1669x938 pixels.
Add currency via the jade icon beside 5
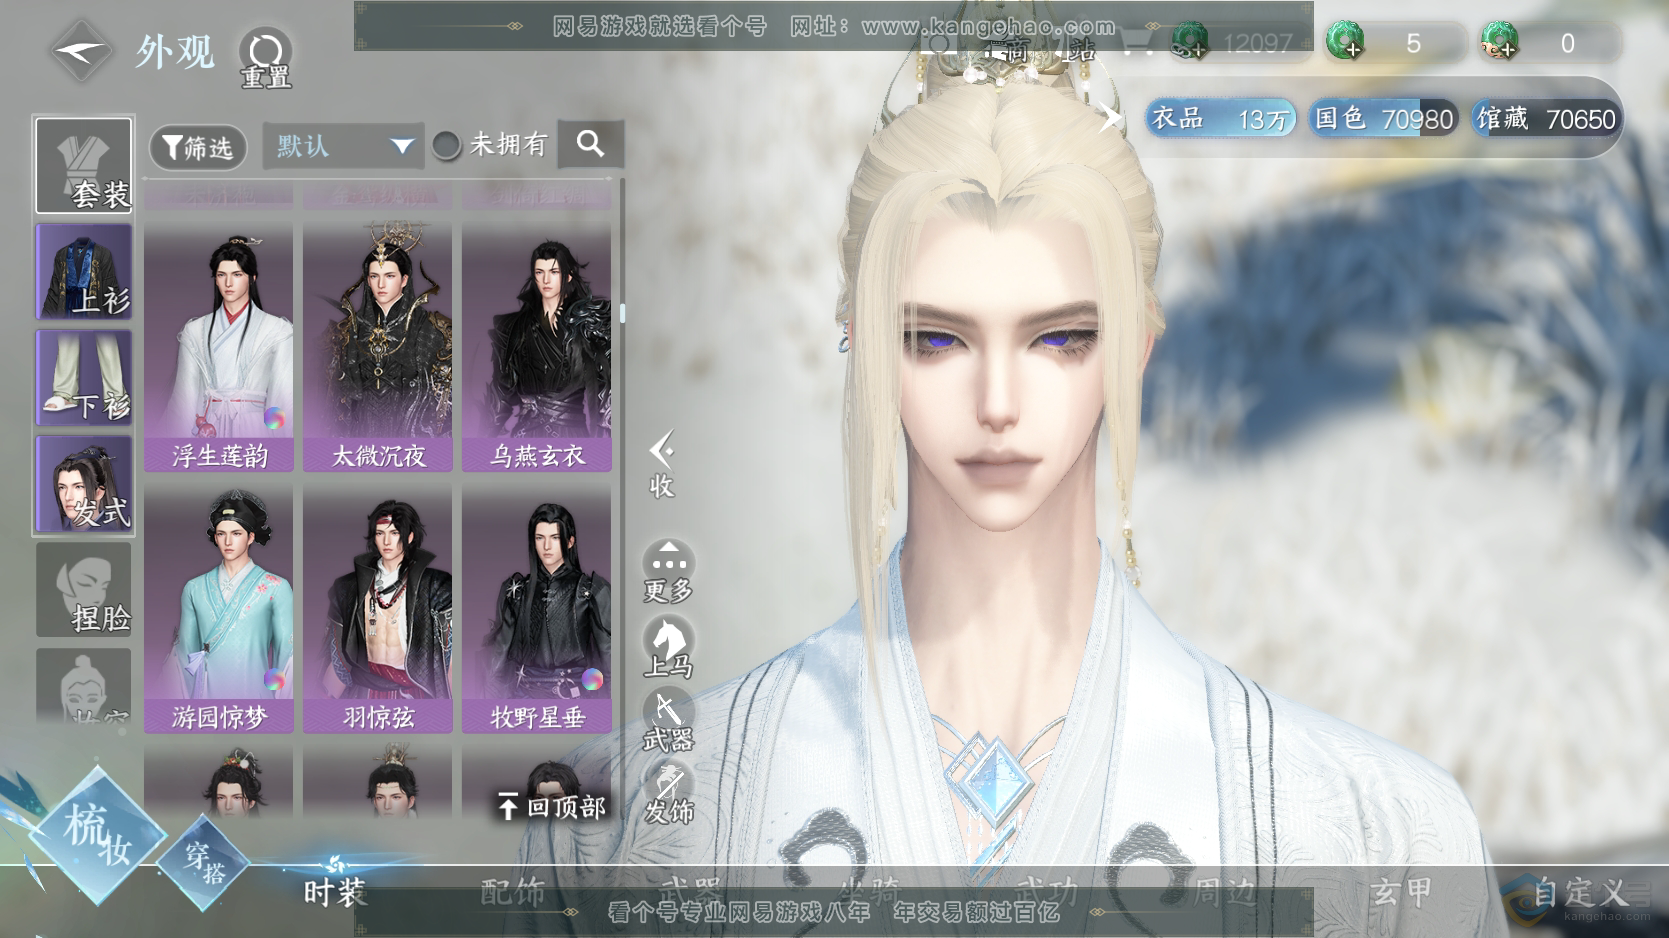point(1345,42)
